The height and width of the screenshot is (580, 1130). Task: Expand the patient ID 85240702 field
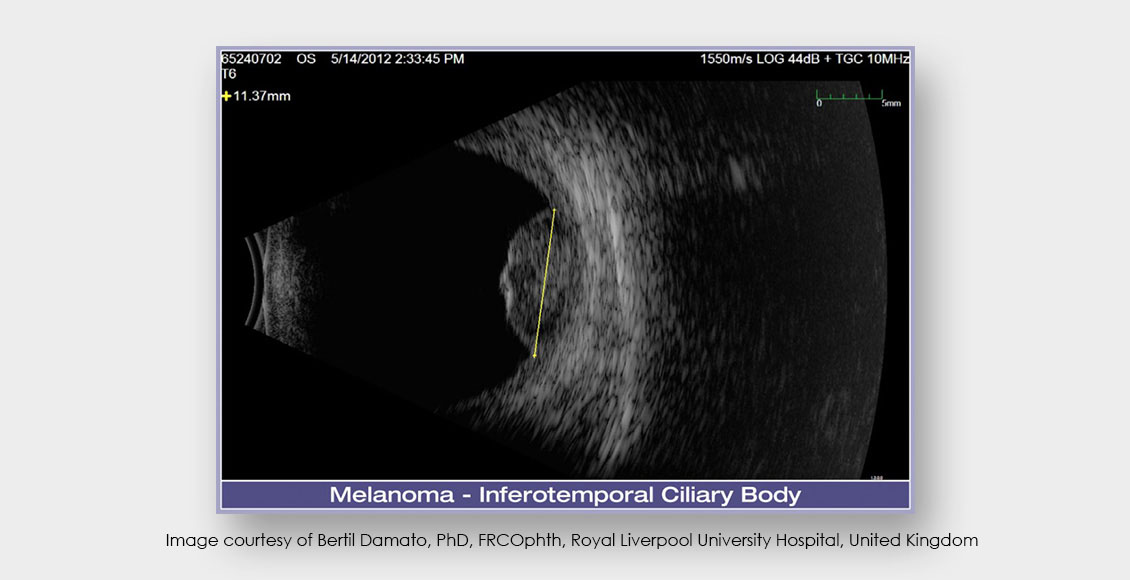pos(255,59)
